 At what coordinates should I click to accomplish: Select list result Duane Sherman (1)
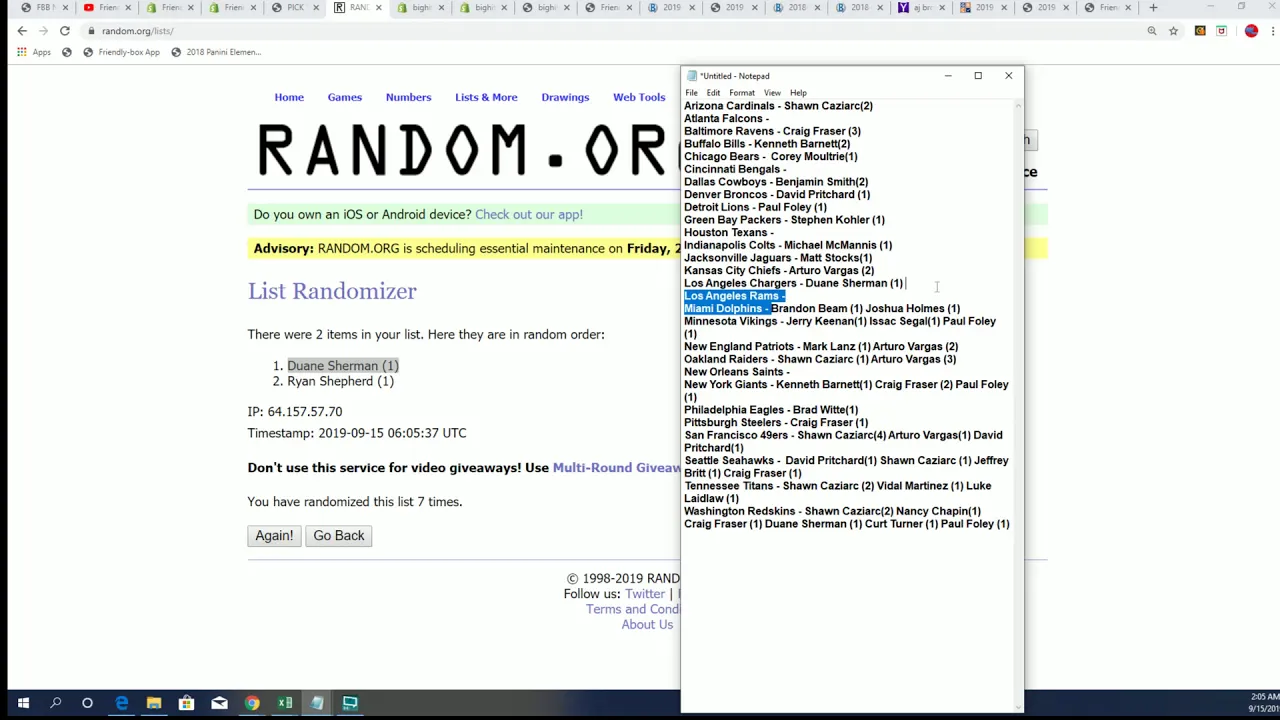pos(343,366)
